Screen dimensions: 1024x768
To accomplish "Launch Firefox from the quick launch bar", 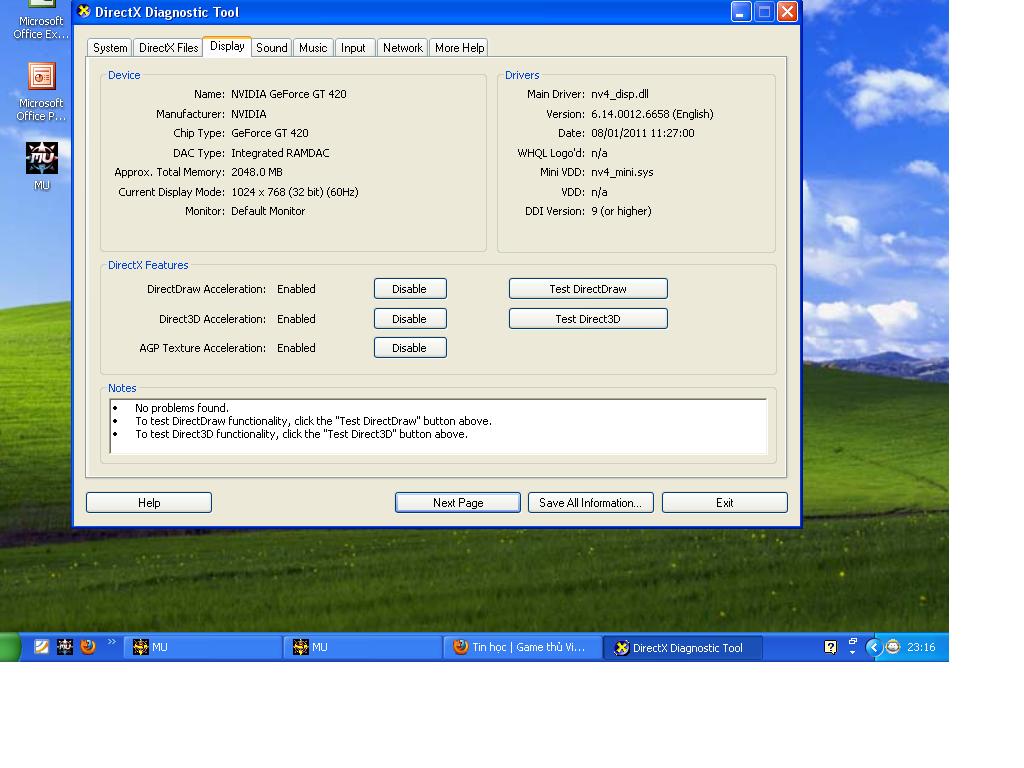I will [88, 647].
